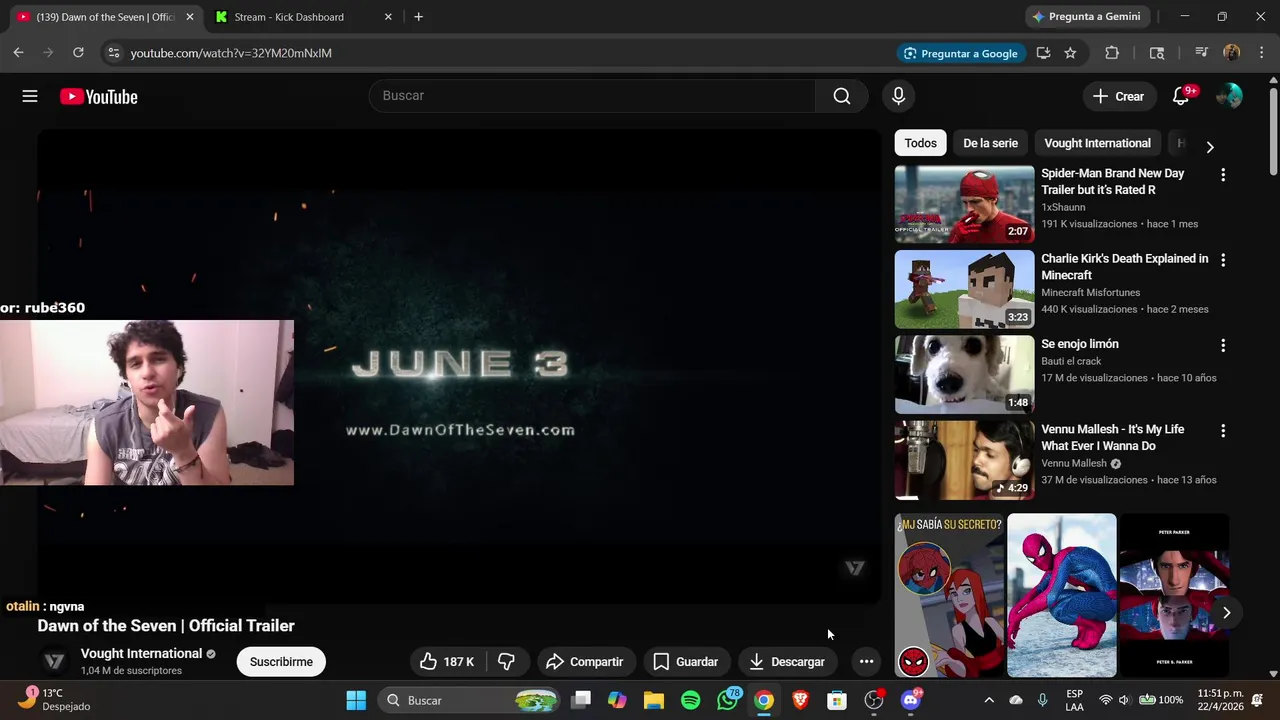Click the Crear button
Screen dimensions: 1280x720
point(1118,96)
